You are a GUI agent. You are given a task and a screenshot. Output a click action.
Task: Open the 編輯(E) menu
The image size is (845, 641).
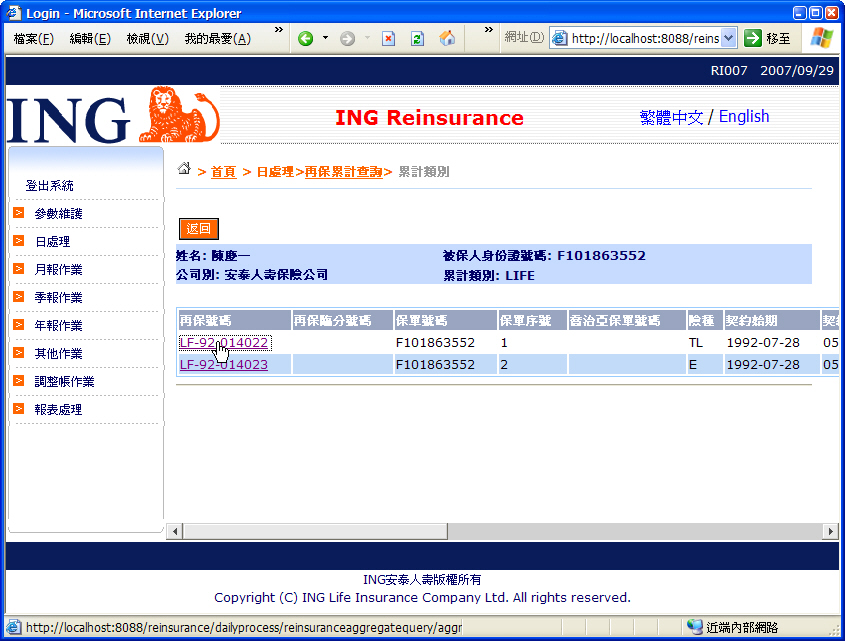90,39
